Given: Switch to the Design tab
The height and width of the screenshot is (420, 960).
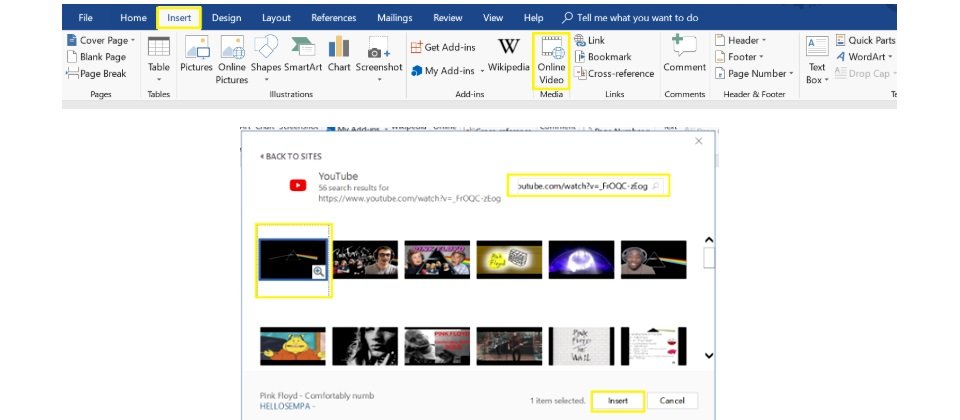Looking at the screenshot, I should point(226,18).
